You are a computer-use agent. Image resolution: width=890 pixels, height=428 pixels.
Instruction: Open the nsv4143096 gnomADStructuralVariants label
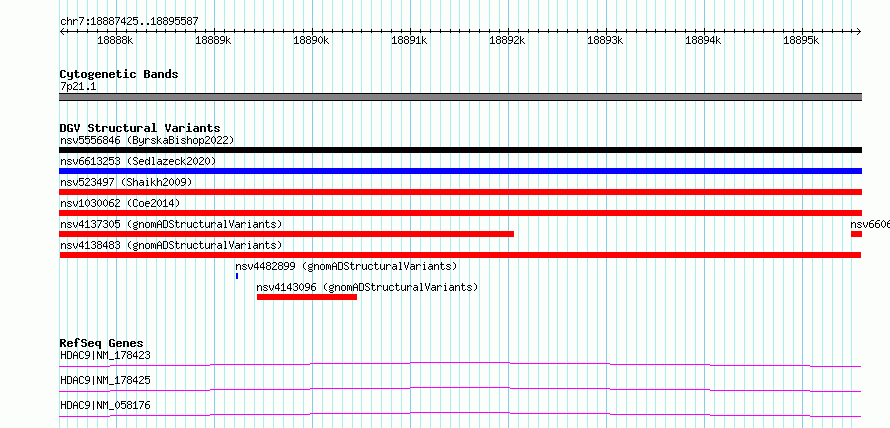point(367,287)
